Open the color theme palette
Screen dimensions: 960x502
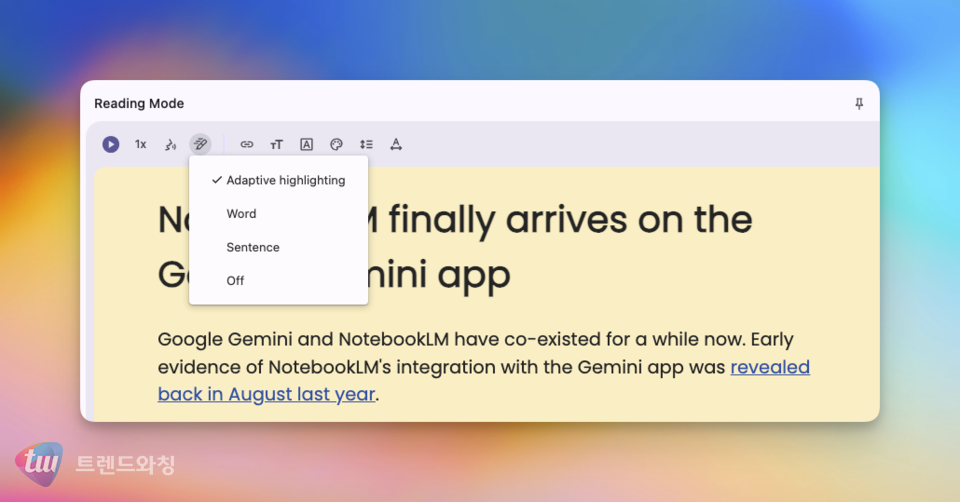(x=336, y=144)
